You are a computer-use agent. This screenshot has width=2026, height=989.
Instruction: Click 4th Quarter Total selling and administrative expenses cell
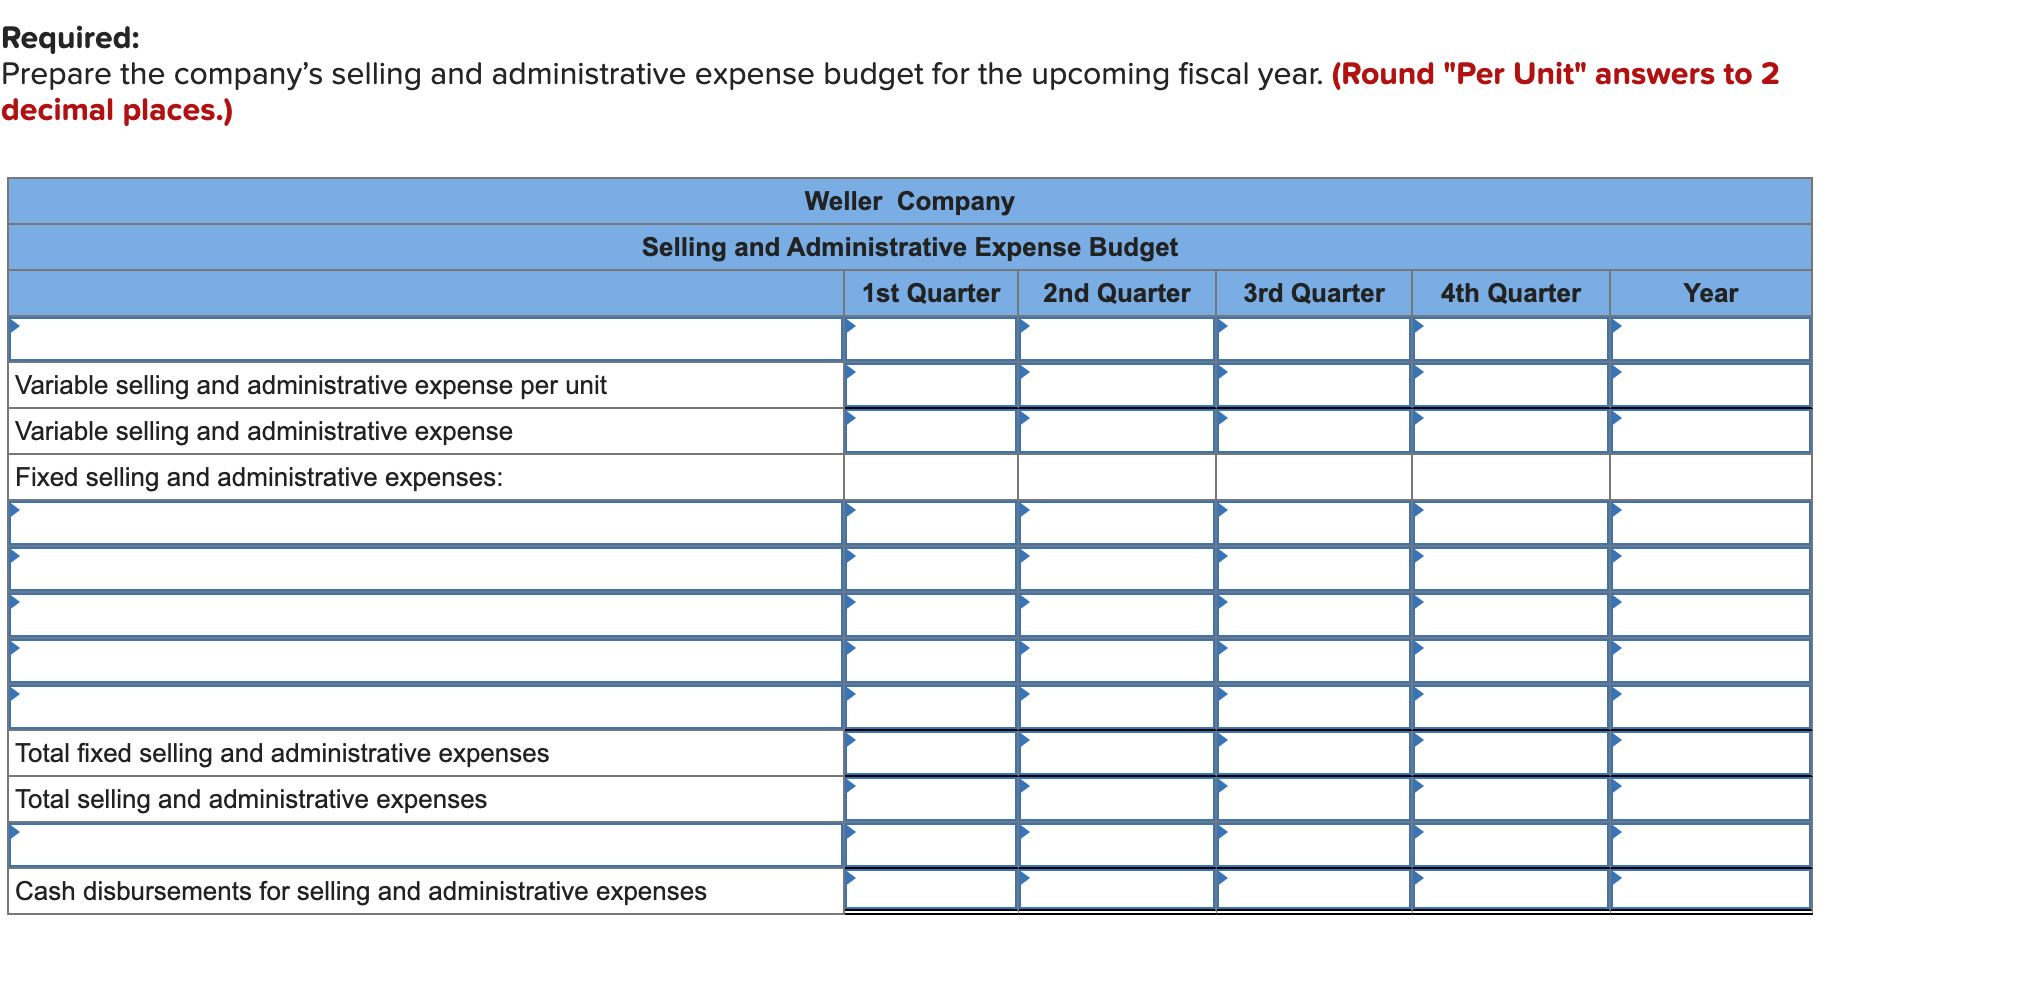tap(1511, 799)
